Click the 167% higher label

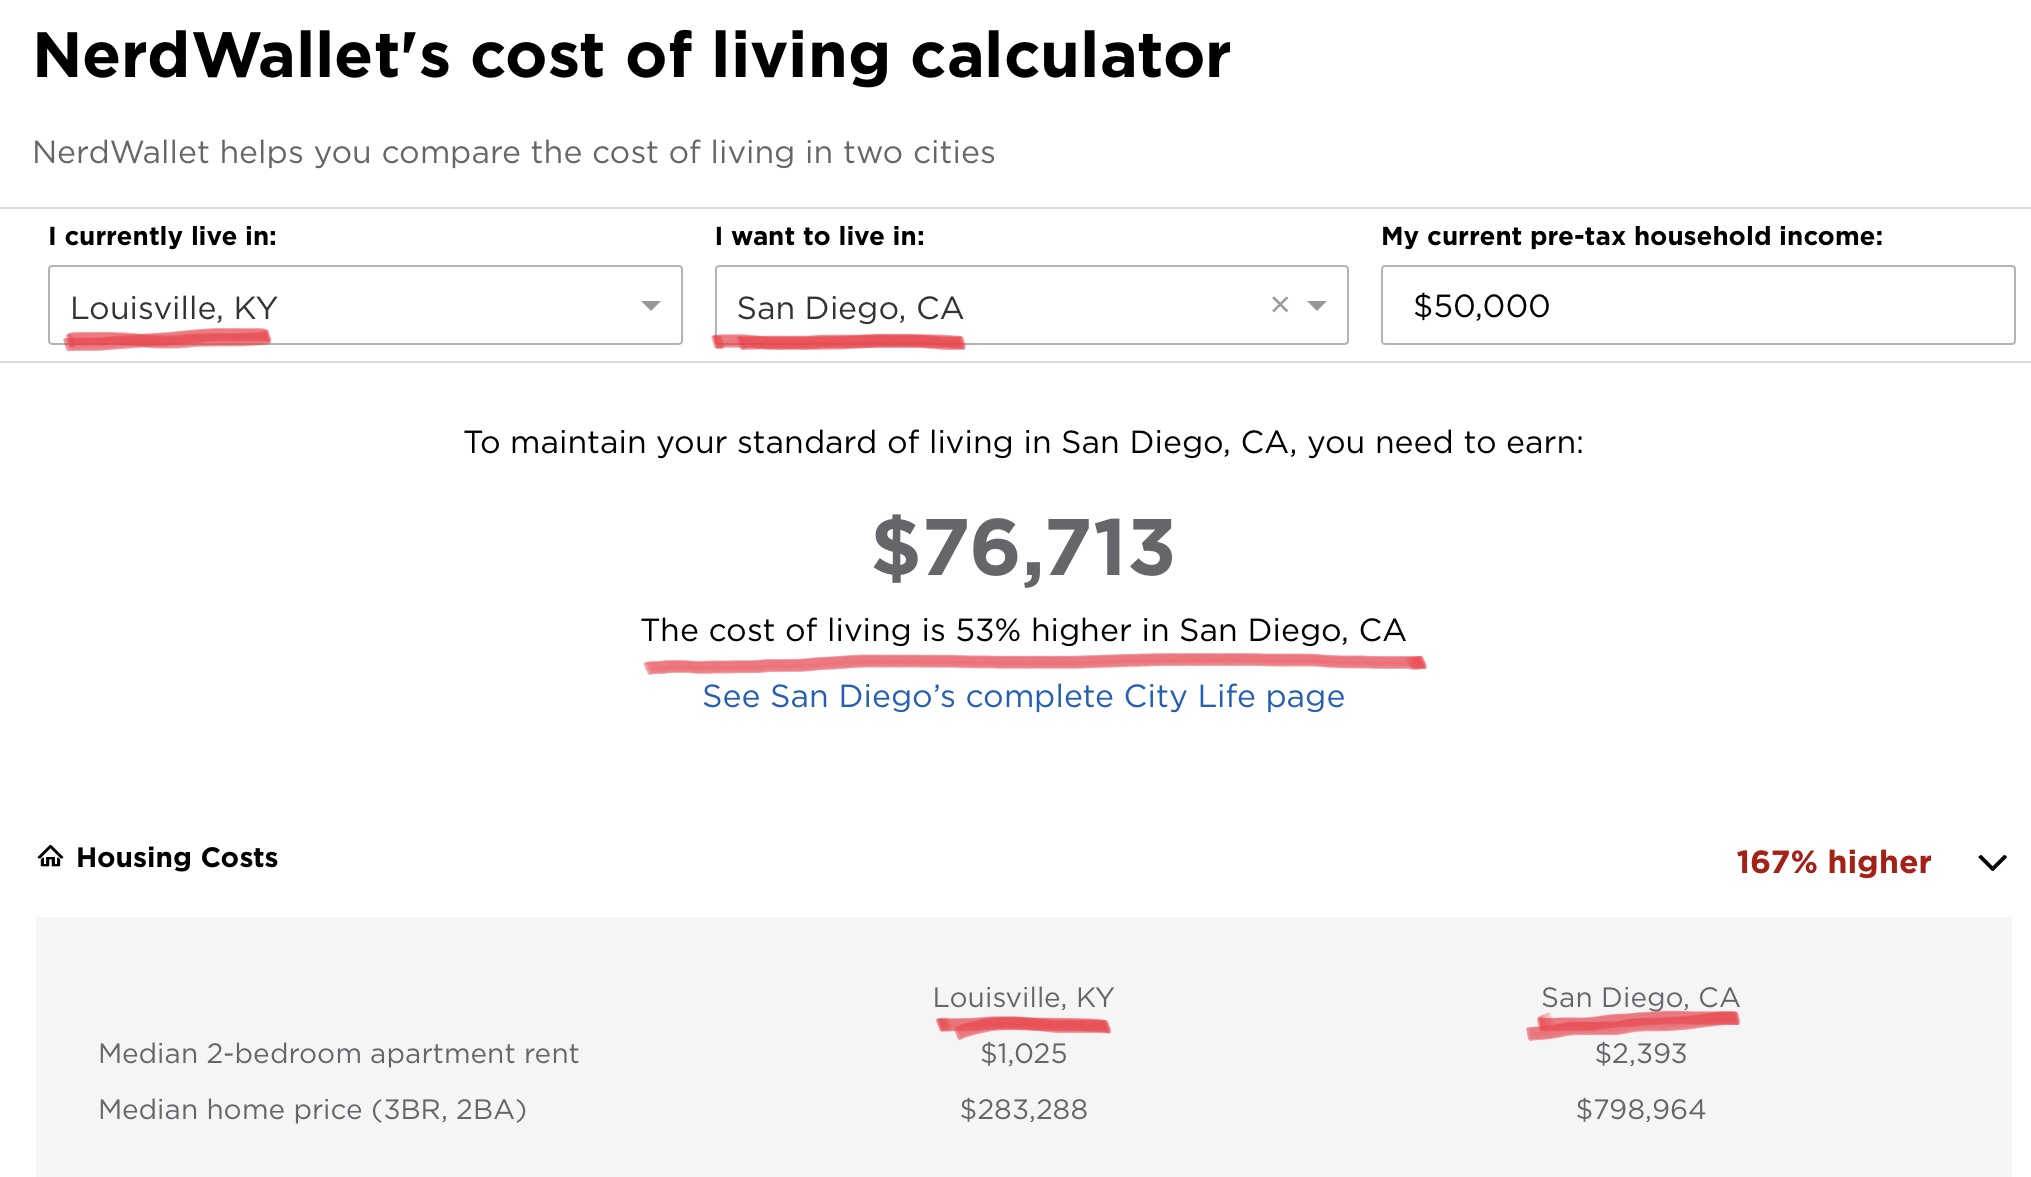point(1833,862)
